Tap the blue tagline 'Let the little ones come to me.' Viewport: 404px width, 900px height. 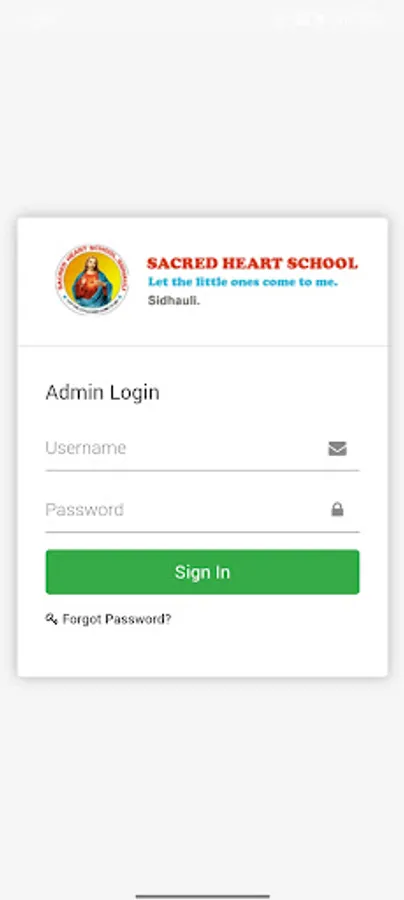(243, 282)
